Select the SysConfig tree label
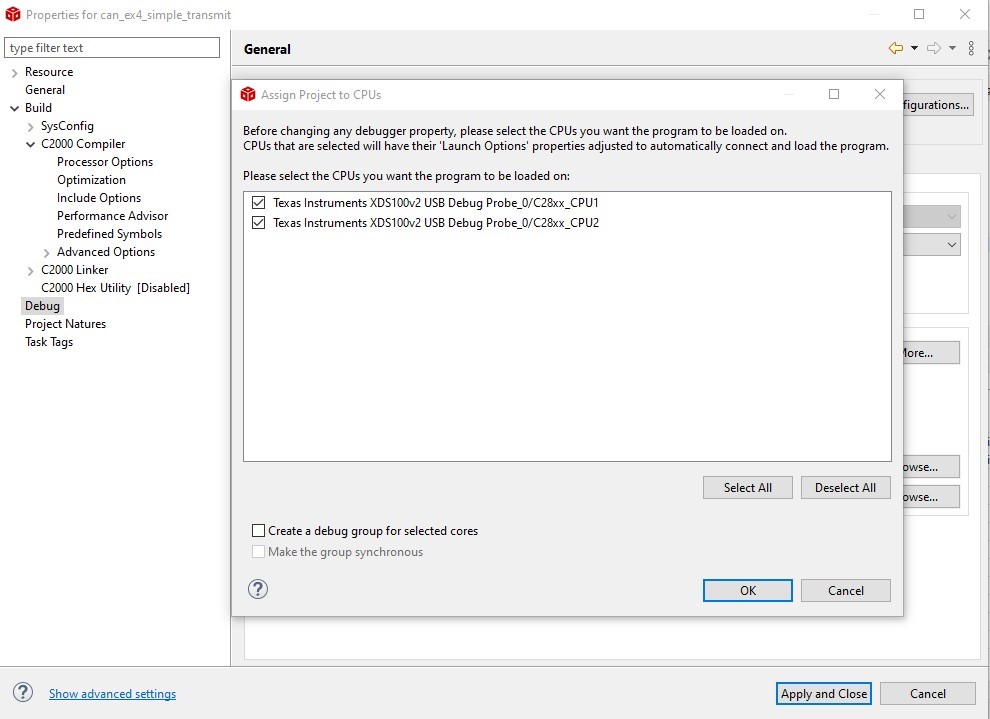The height and width of the screenshot is (719, 990). 67,126
